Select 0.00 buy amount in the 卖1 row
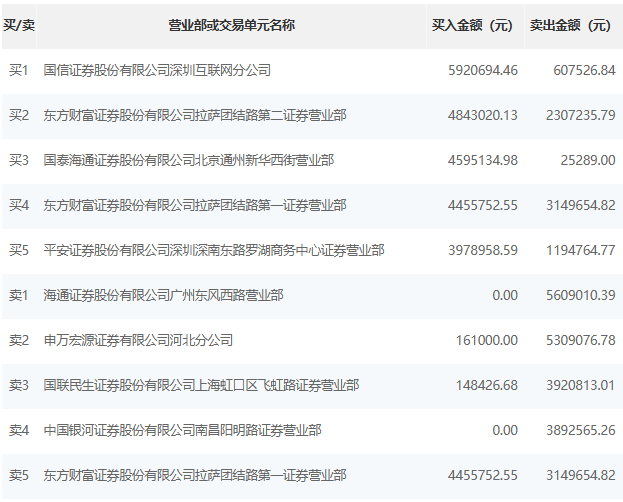Image resolution: width=623 pixels, height=502 pixels. (505, 295)
